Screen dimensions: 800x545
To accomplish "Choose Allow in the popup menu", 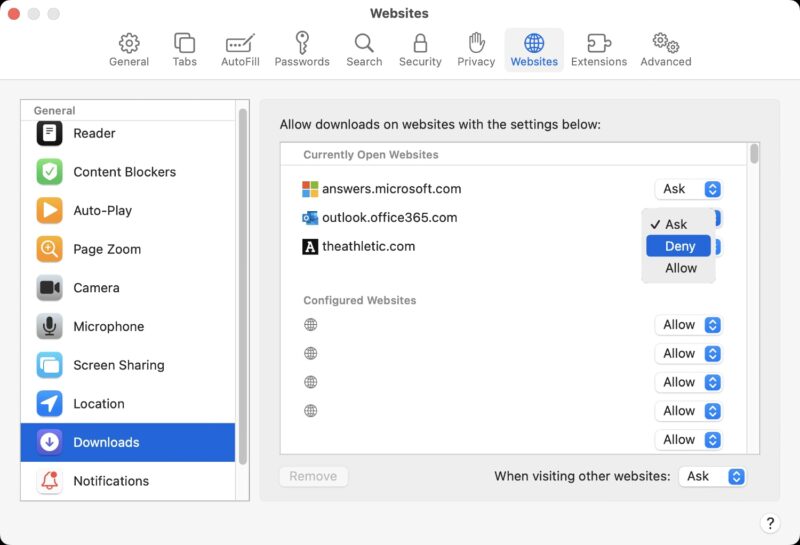I will point(680,268).
